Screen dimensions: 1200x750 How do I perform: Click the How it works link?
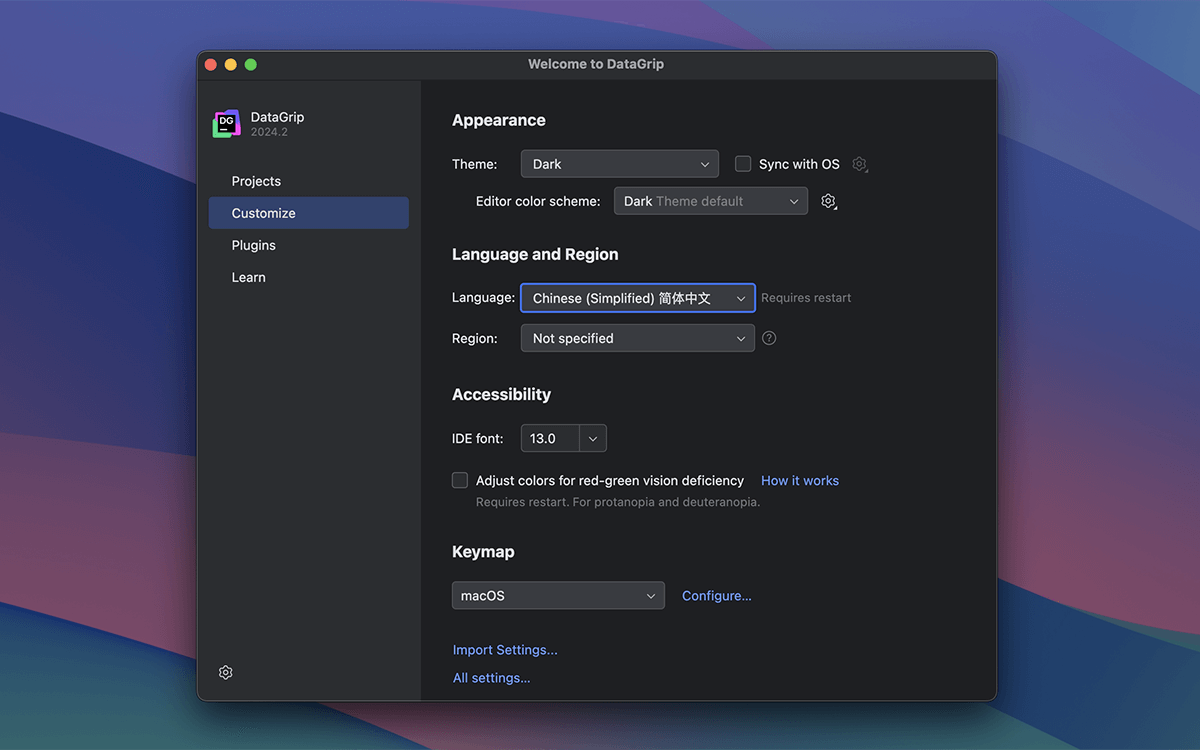(x=800, y=481)
